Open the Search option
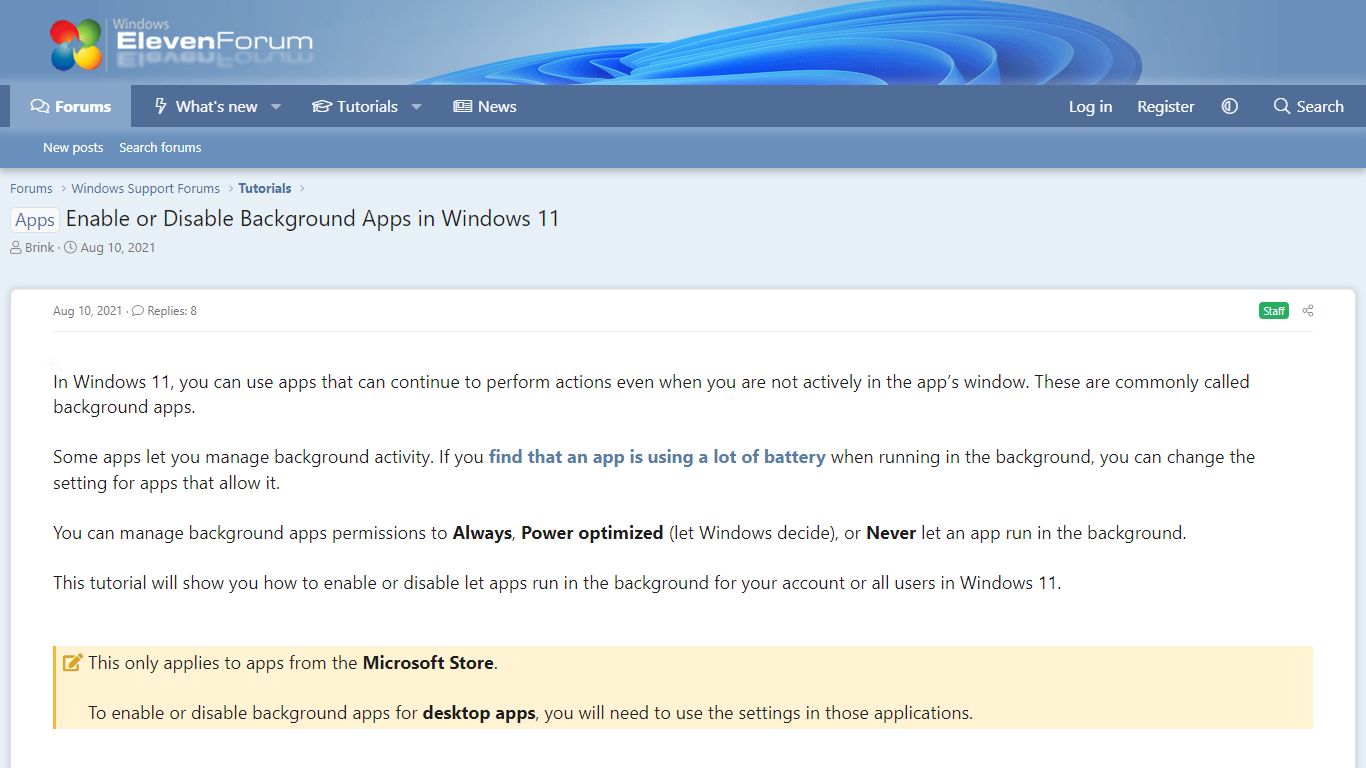Screen dimensions: 1366x768 pyautogui.click(x=1308, y=106)
